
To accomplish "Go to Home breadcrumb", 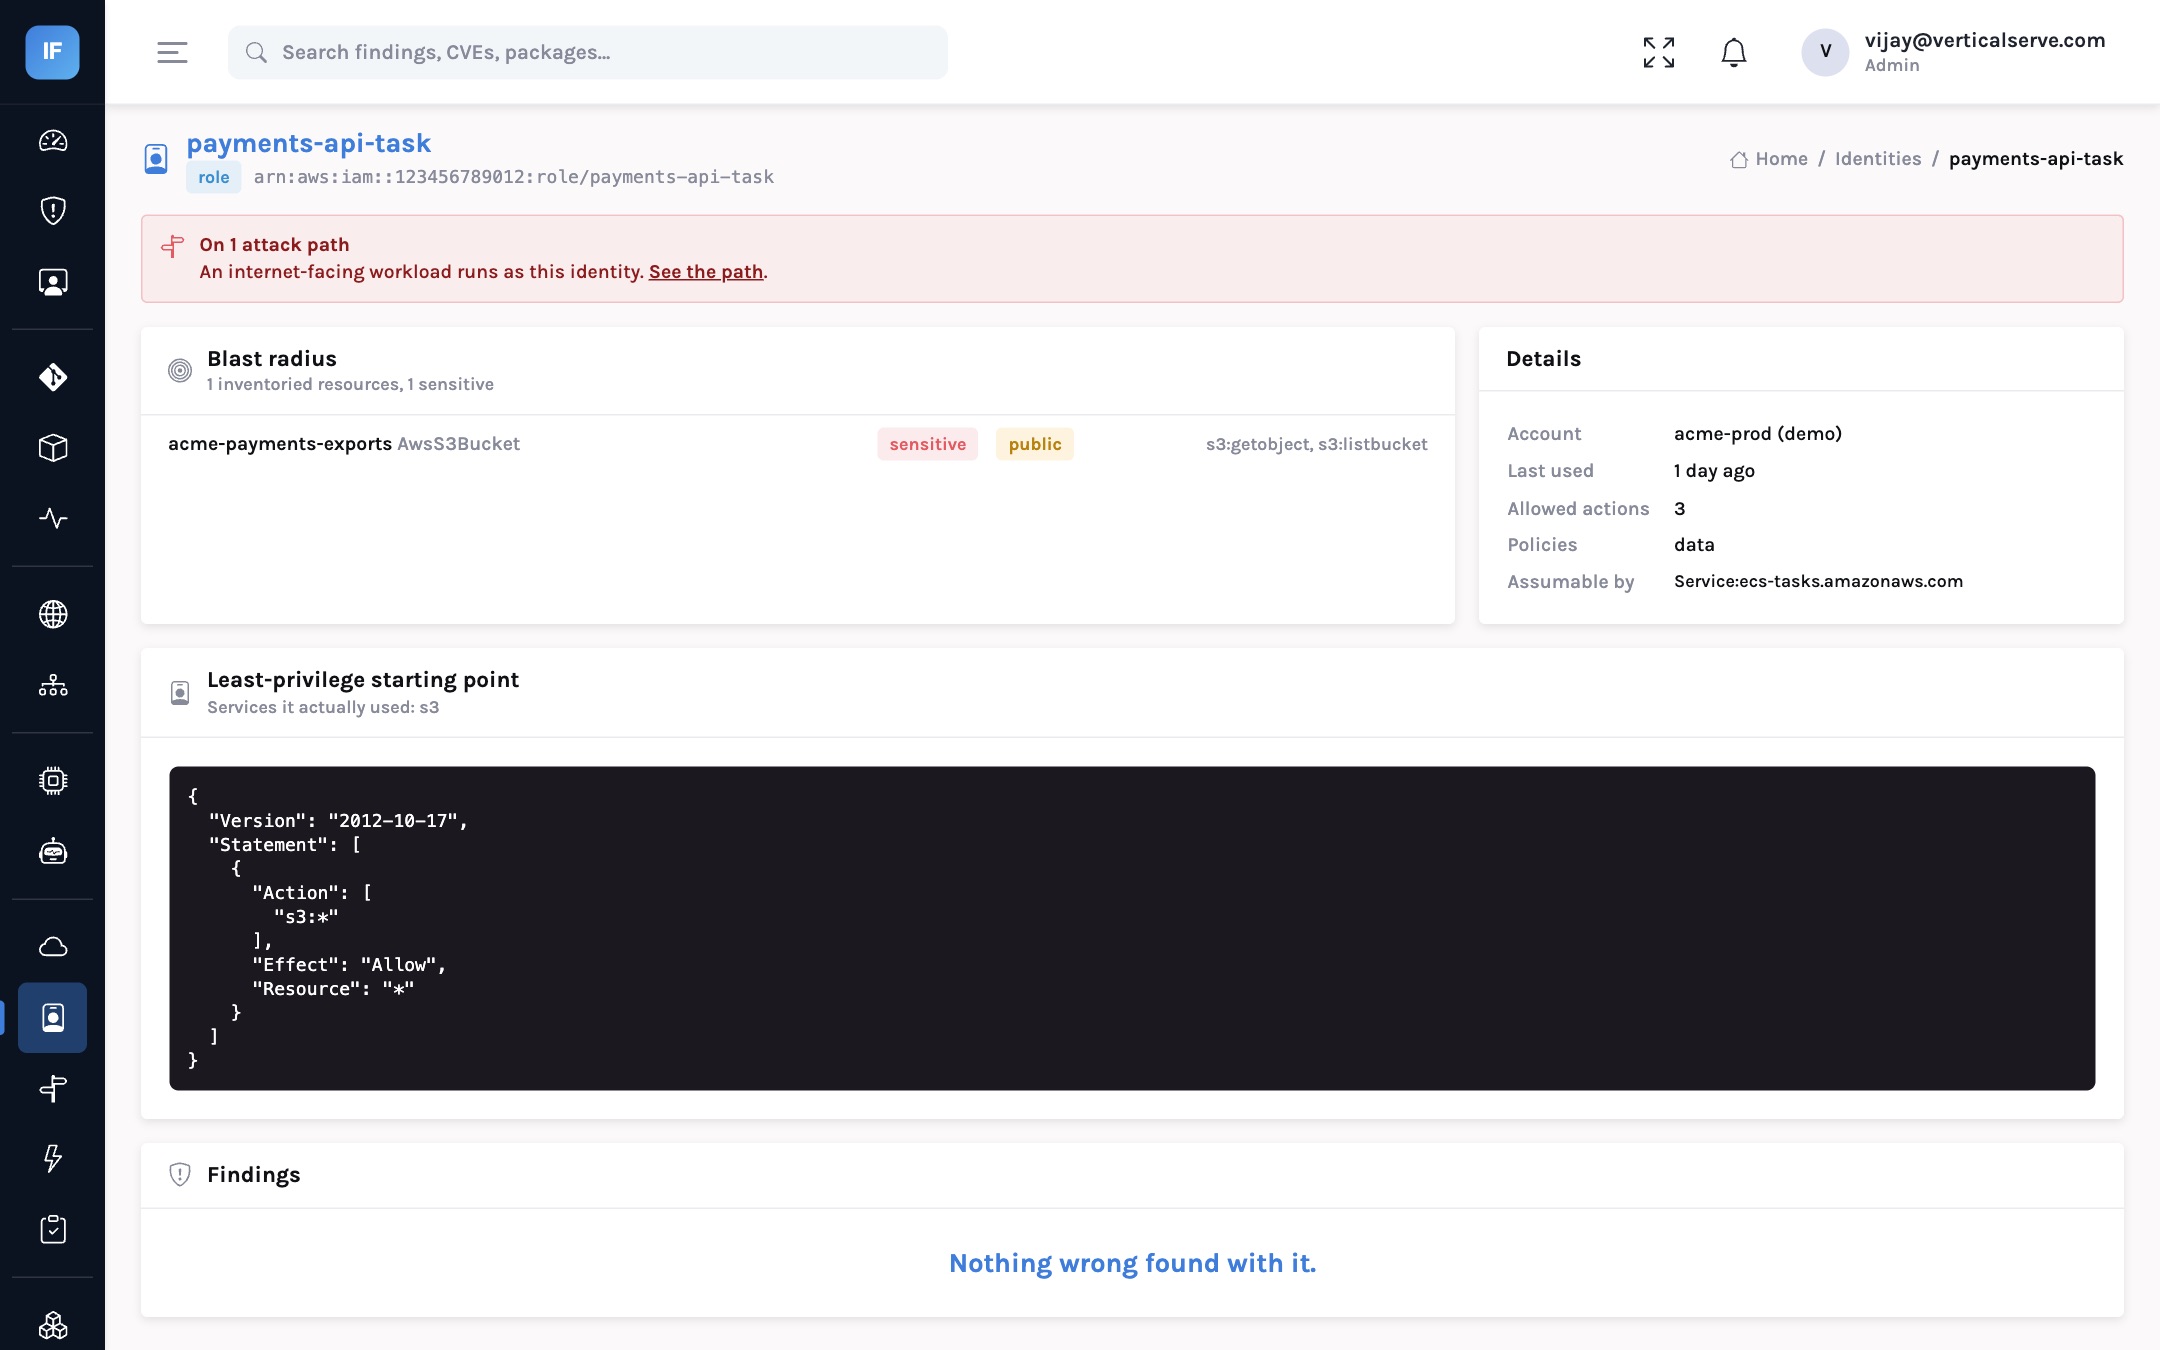I will [x=1781, y=159].
